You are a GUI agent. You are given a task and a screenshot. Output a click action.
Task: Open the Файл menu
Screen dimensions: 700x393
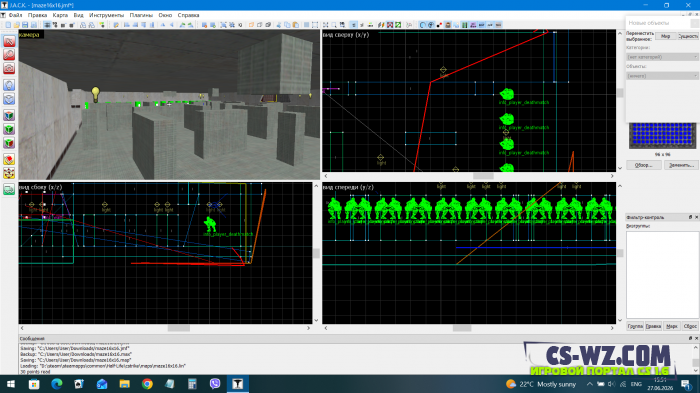click(x=15, y=15)
